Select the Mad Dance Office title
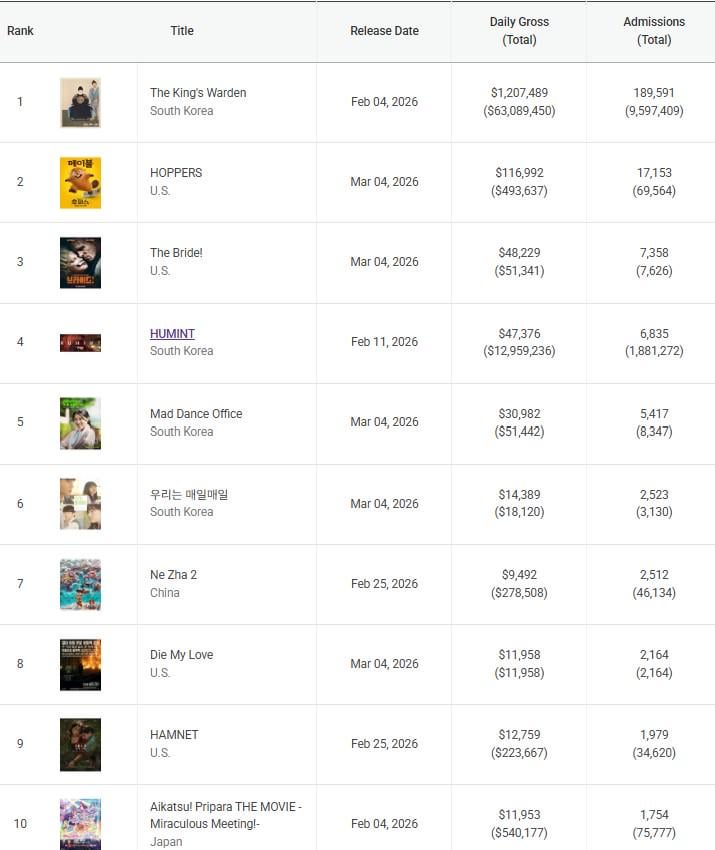 (x=196, y=414)
